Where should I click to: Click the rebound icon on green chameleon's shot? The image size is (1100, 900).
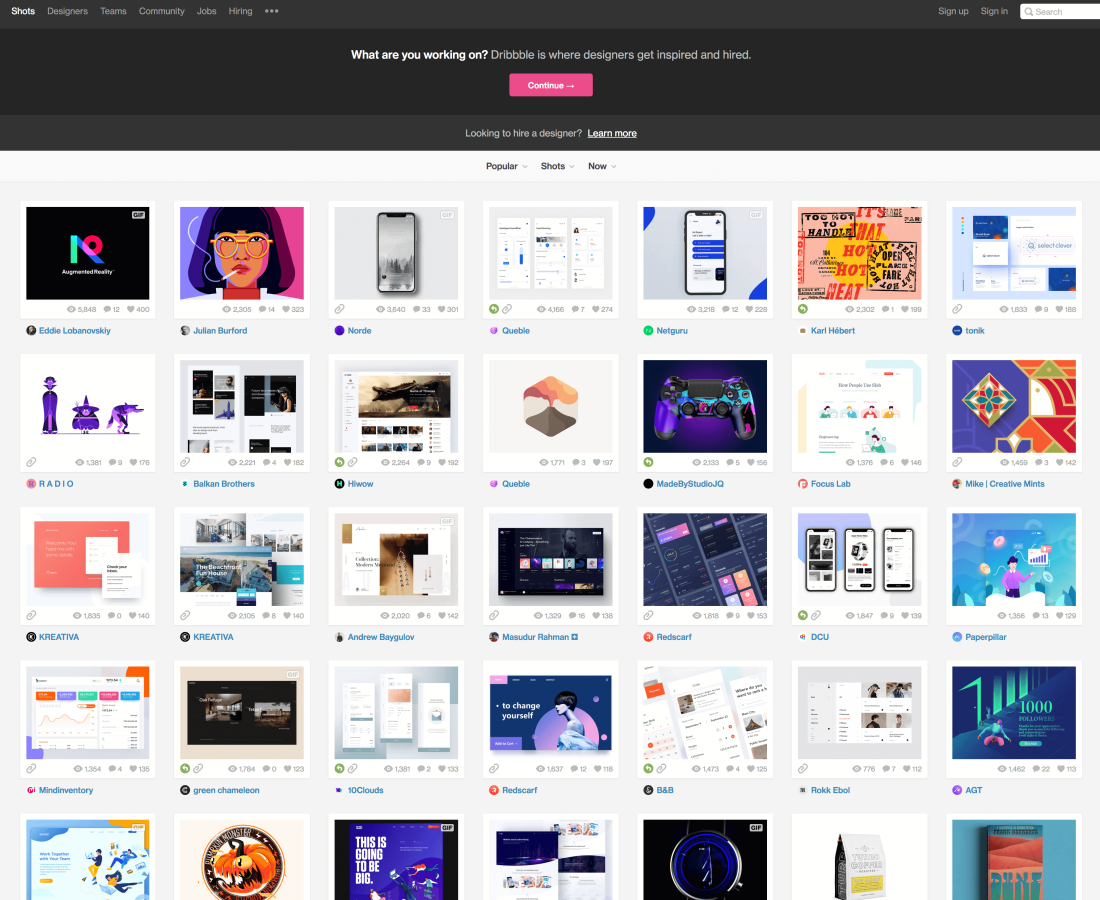185,769
